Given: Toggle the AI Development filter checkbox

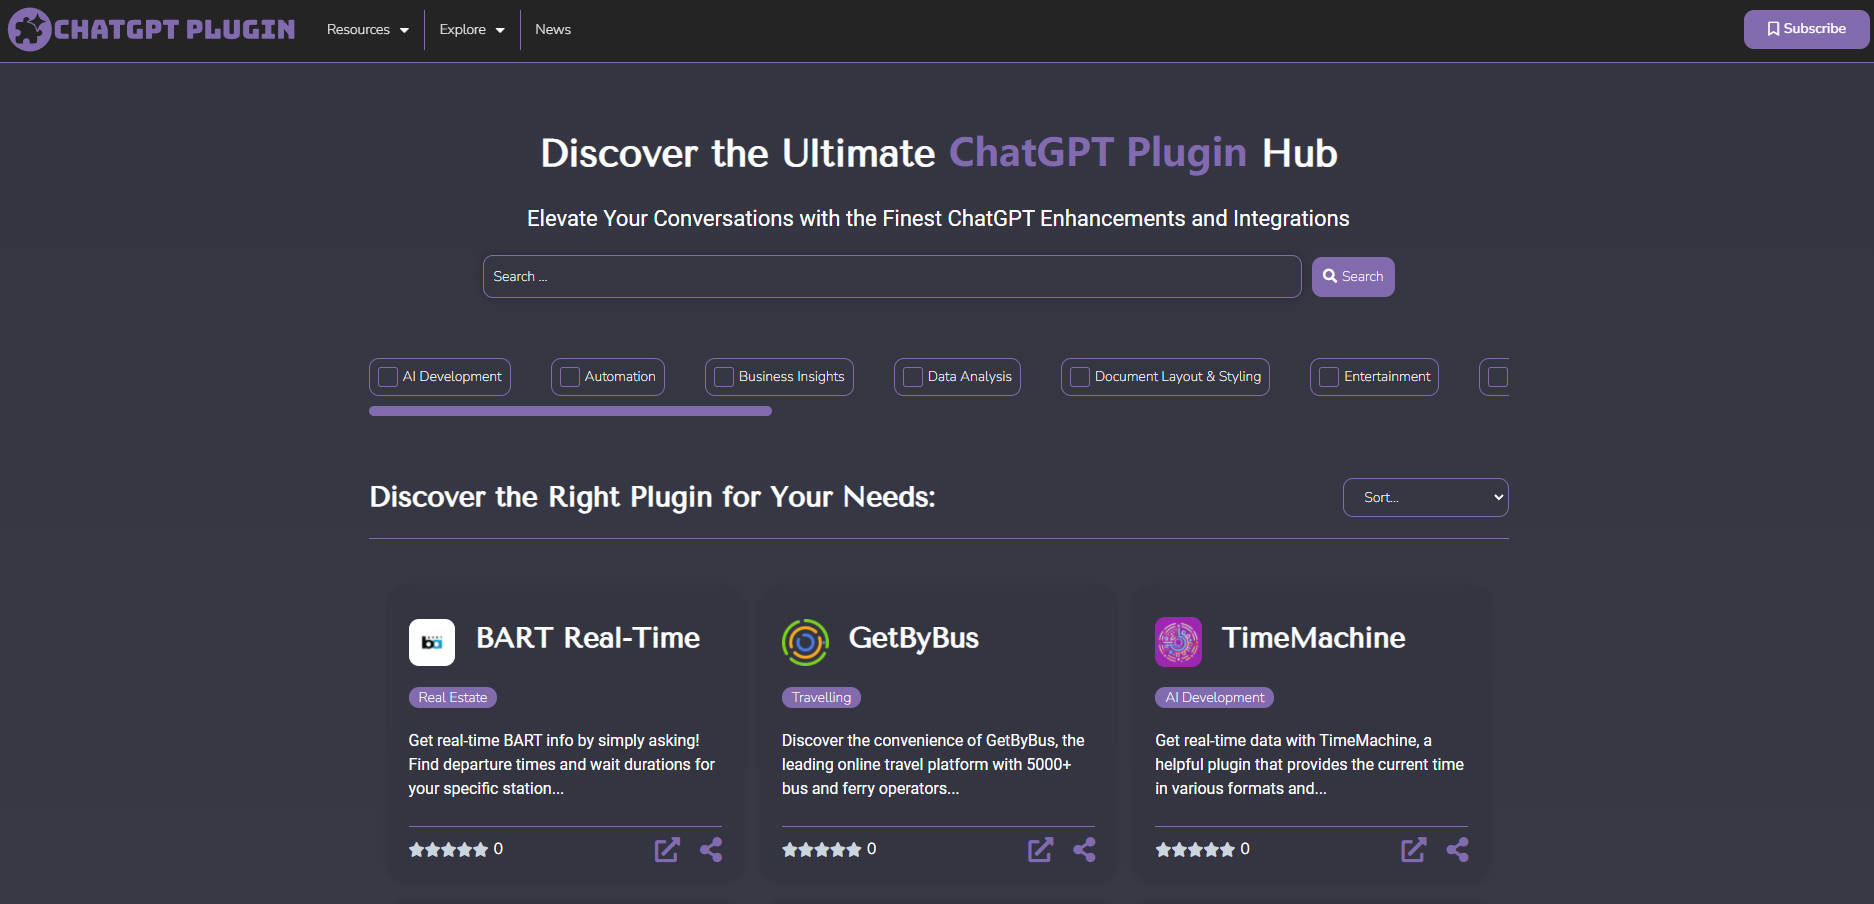Looking at the screenshot, I should (x=388, y=377).
